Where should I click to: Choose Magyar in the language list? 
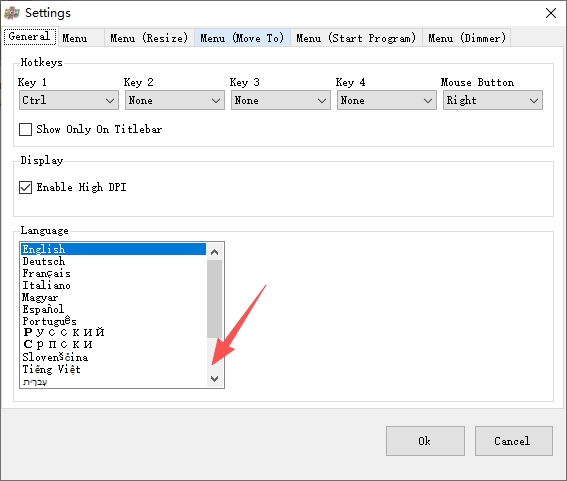(x=113, y=297)
